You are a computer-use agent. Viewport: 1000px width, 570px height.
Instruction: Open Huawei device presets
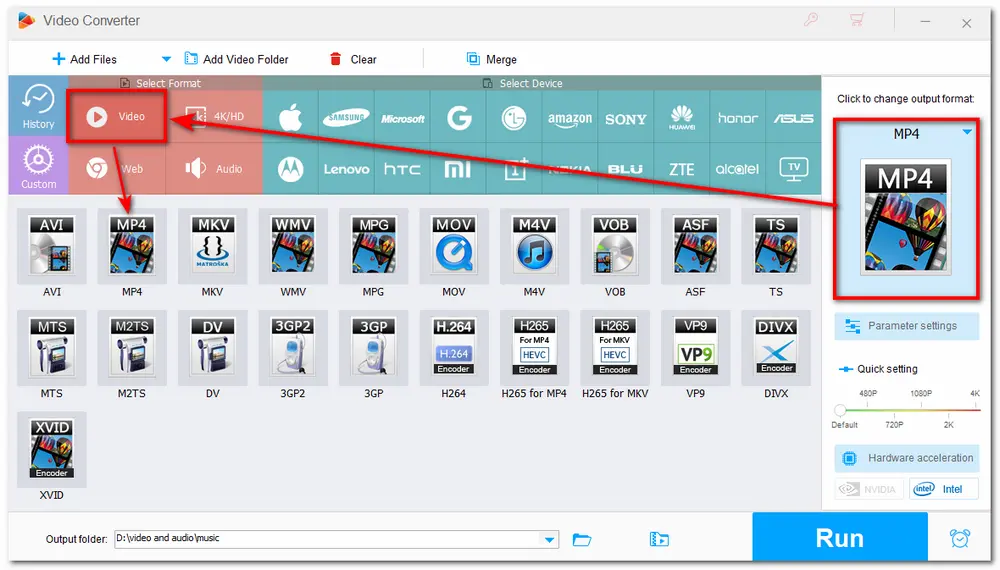(x=682, y=118)
